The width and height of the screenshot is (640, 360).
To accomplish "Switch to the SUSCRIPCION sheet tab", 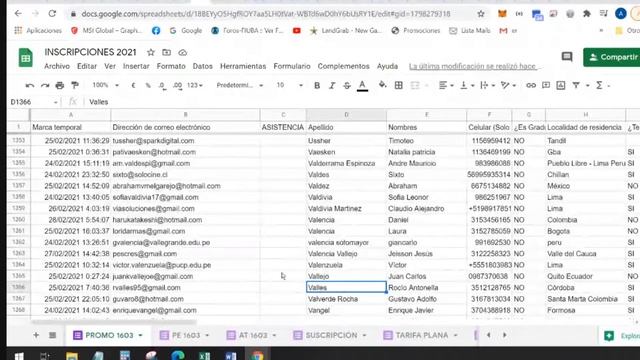I will (x=330, y=336).
